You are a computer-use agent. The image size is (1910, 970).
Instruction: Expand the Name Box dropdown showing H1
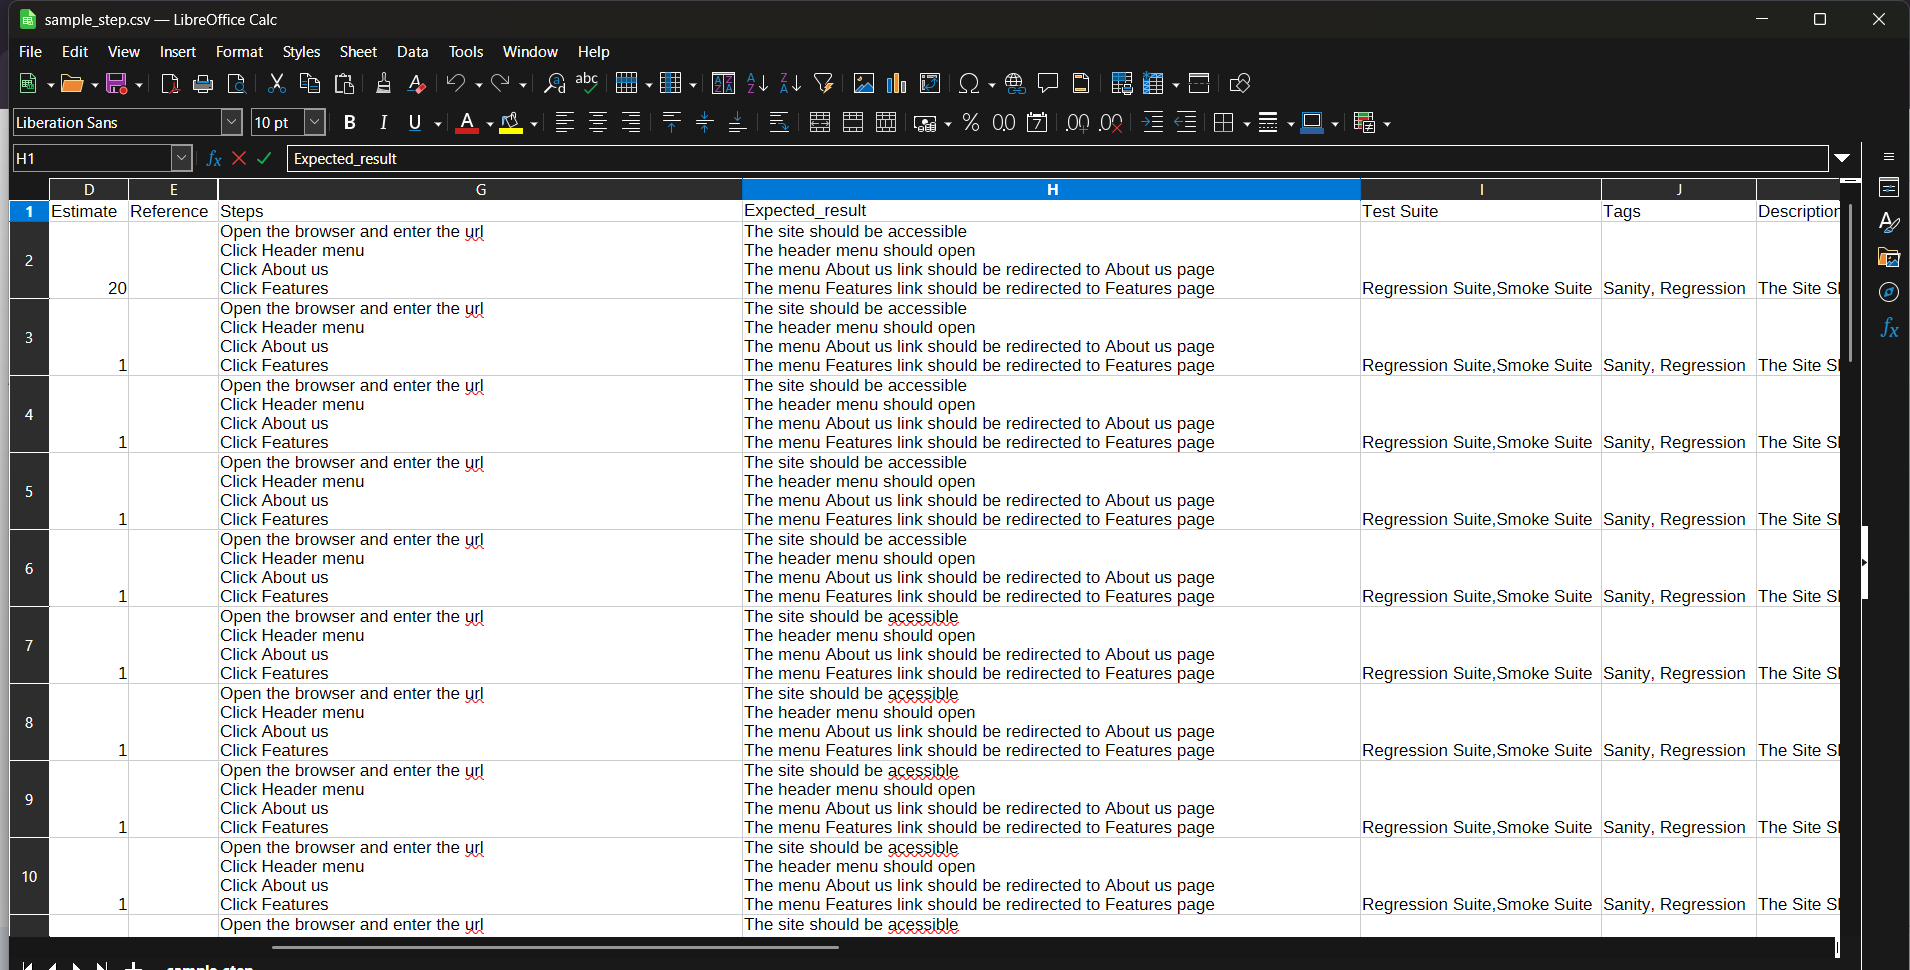[181, 158]
